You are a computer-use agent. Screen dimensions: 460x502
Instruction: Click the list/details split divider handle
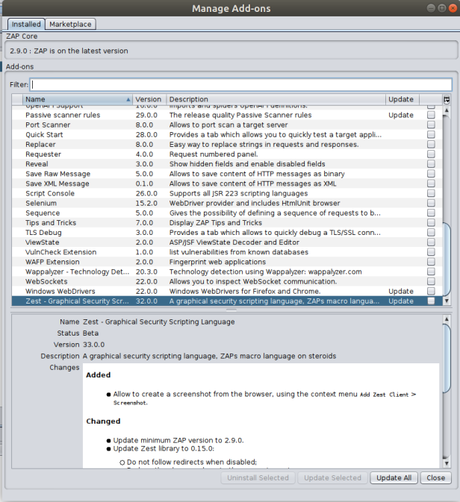tap(231, 310)
